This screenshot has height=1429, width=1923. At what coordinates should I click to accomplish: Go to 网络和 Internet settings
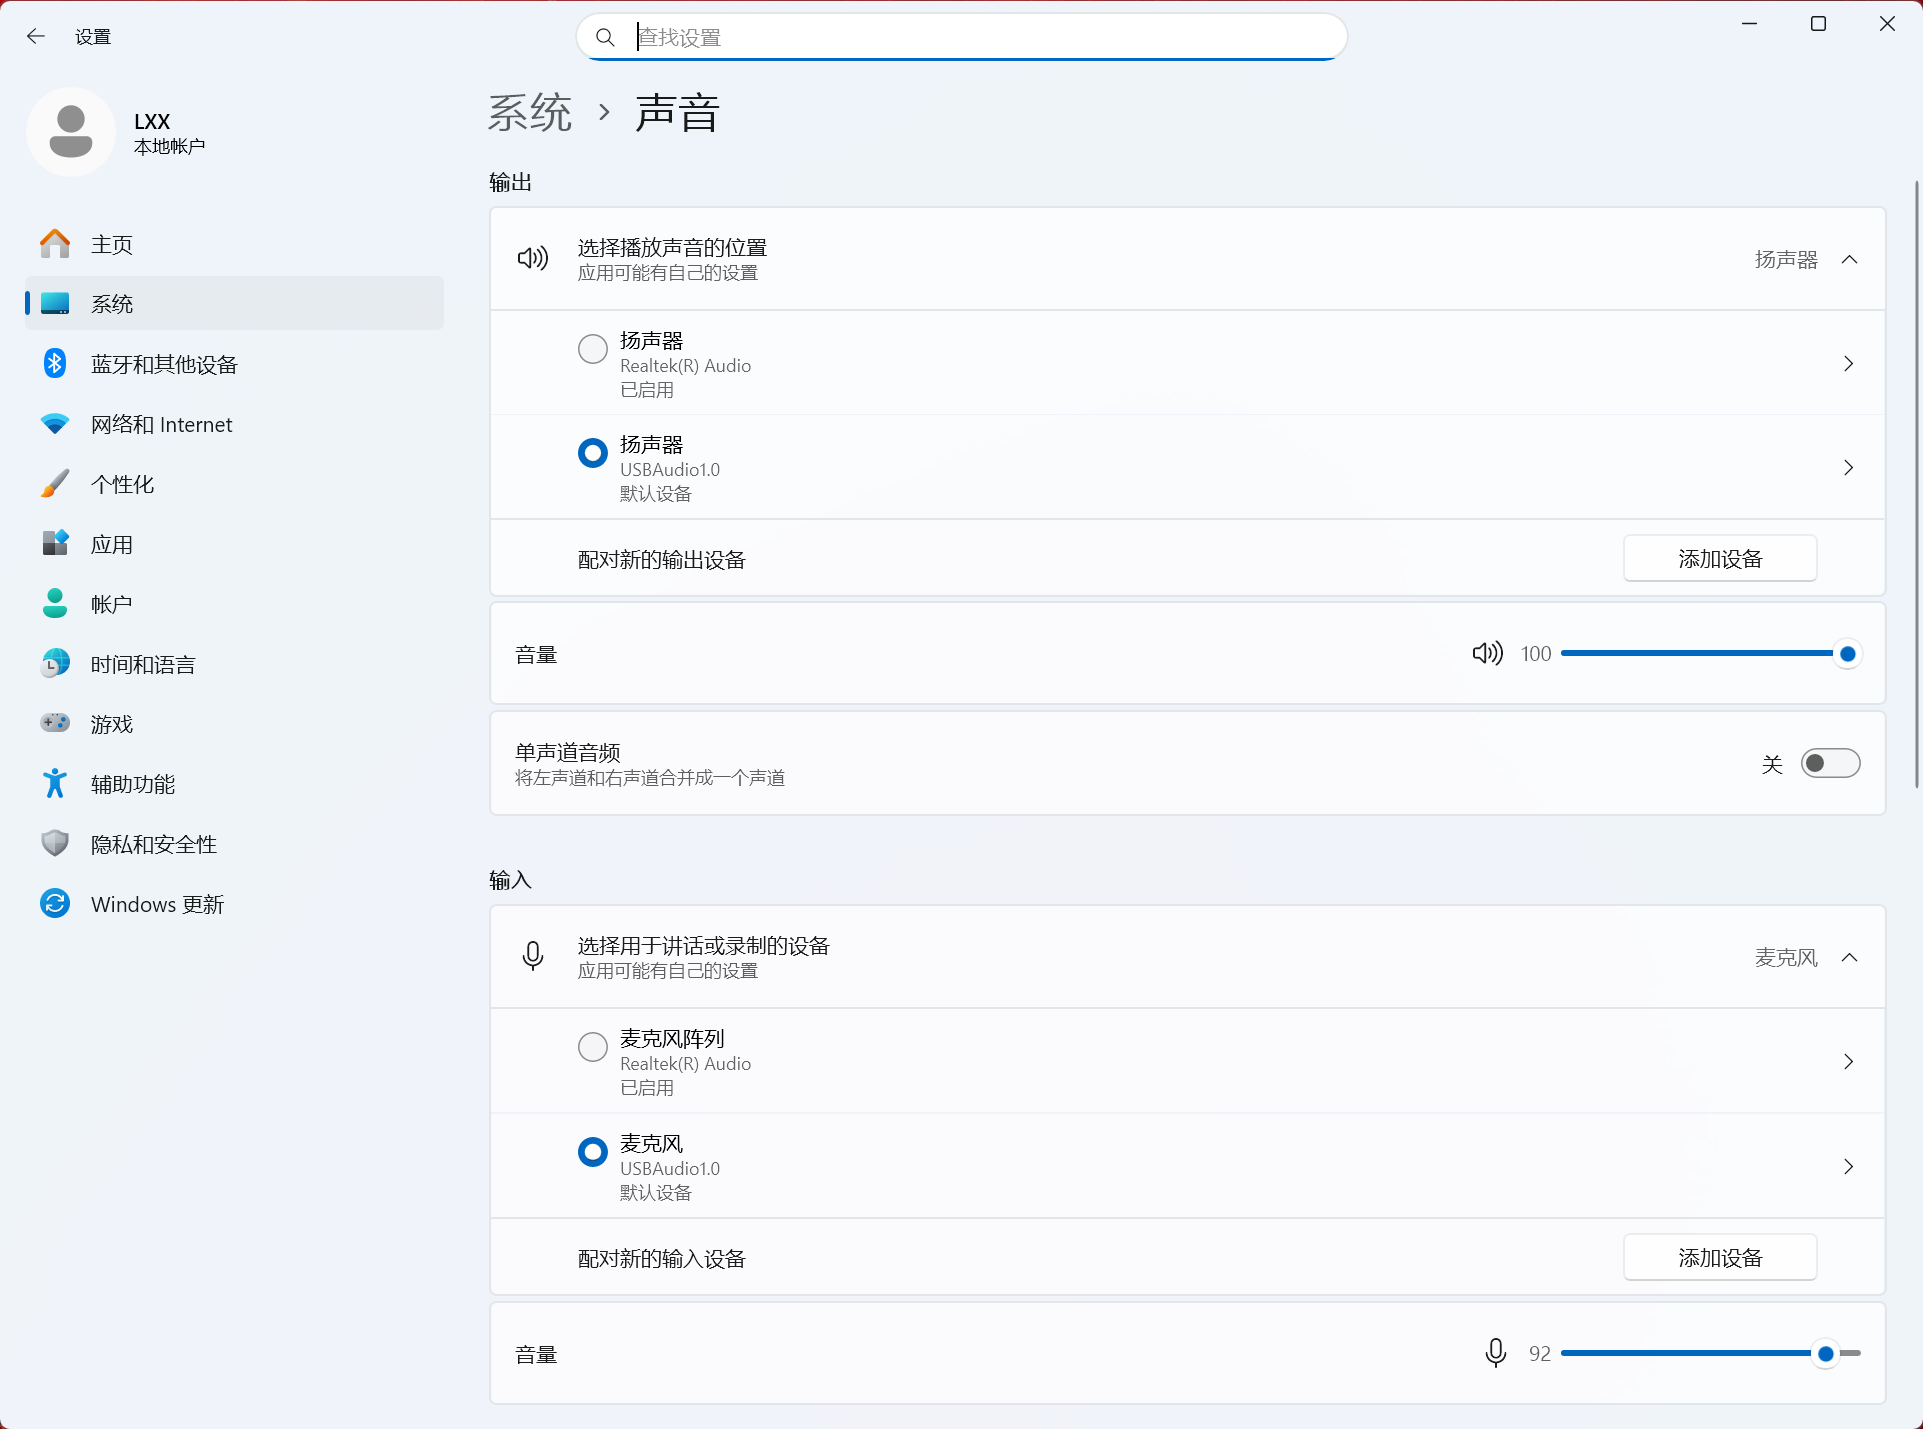[x=234, y=424]
